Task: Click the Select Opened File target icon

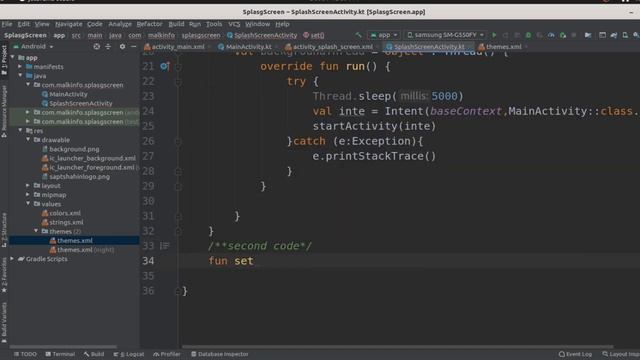Action: [96, 47]
